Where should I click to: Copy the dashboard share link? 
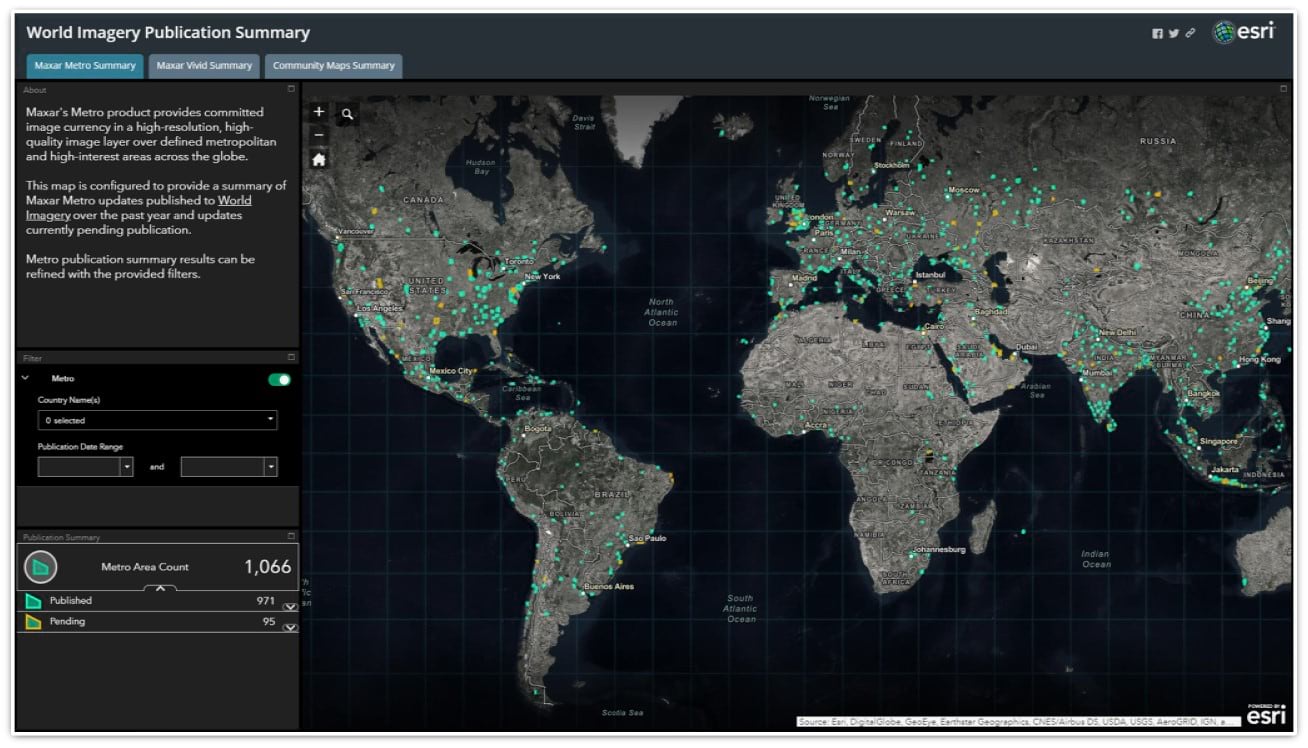pos(1190,33)
